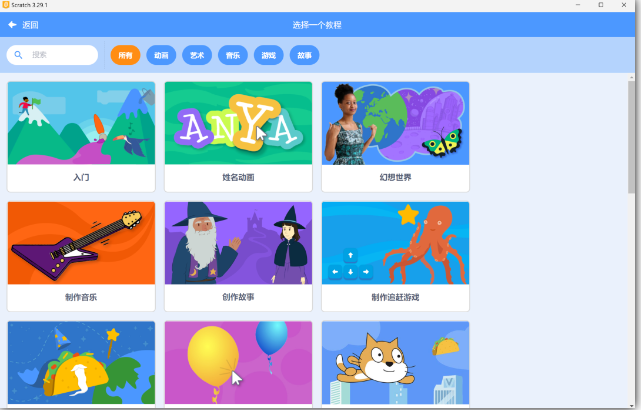Click the Scratch app logo in title bar
Screen dimensions: 641x410
tap(6, 5)
